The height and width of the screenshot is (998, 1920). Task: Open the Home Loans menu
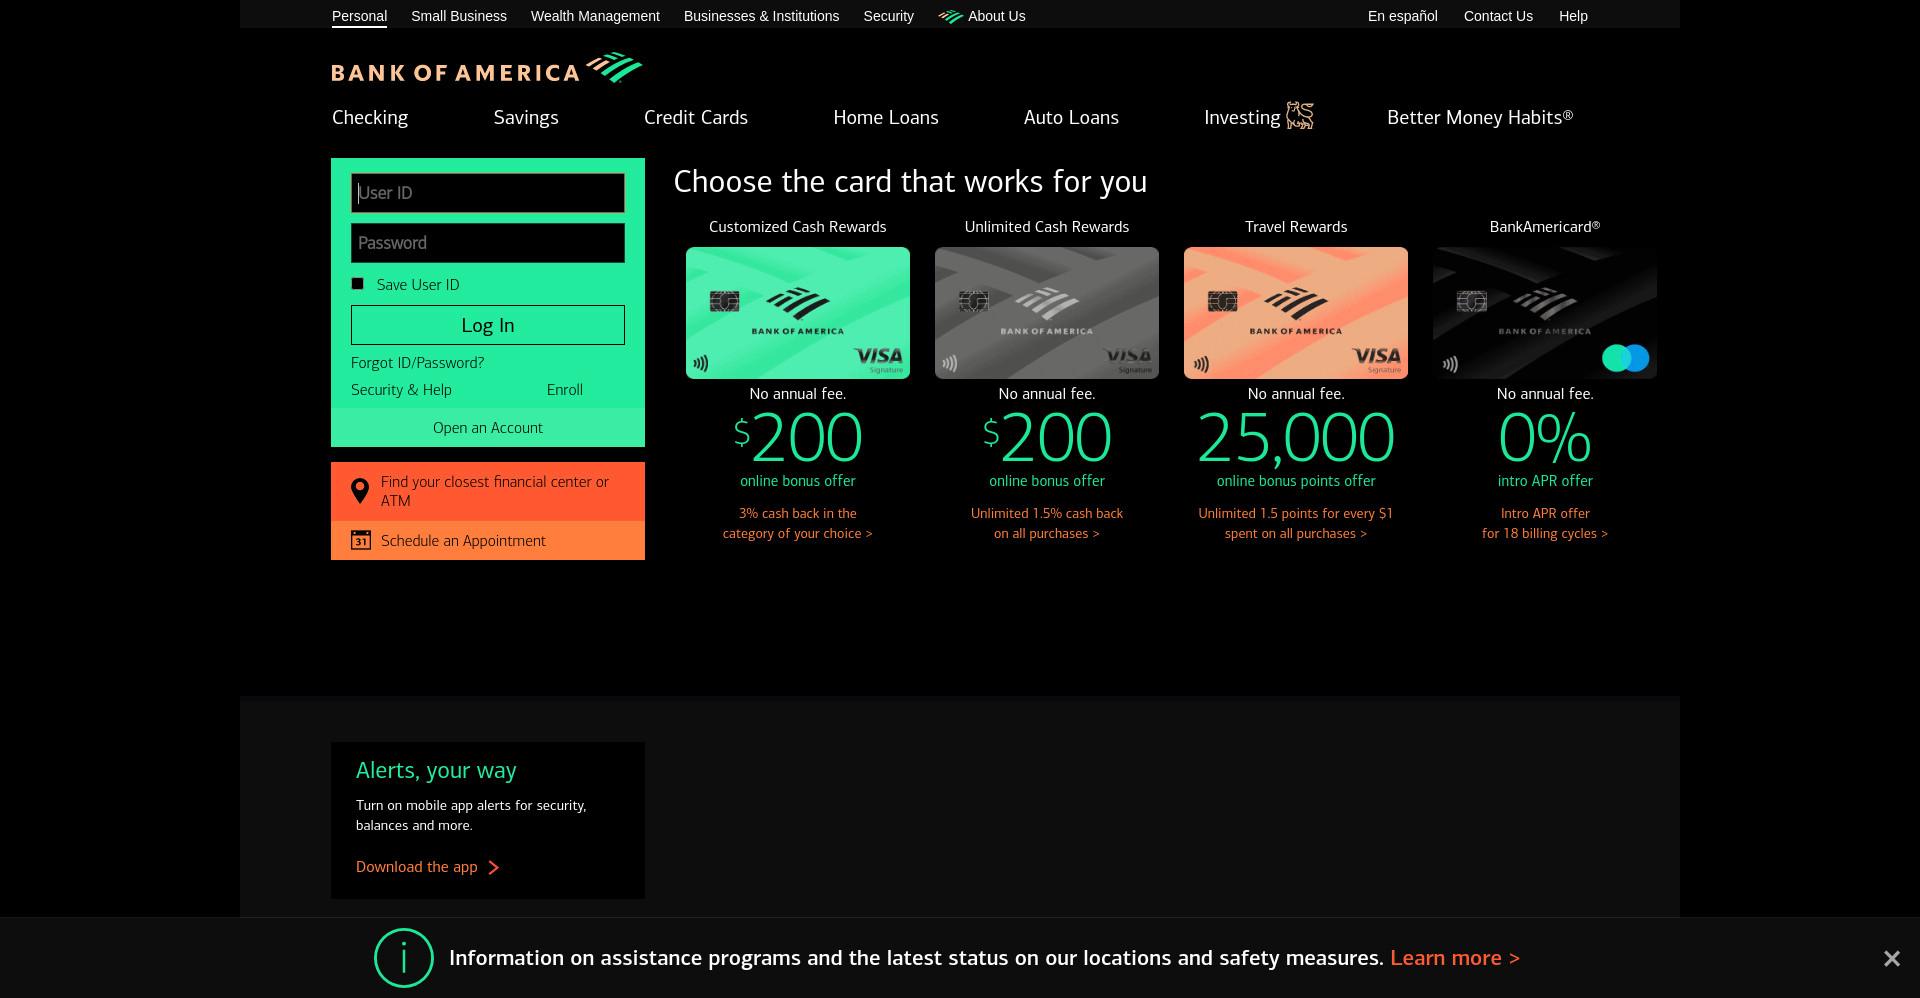pos(886,118)
